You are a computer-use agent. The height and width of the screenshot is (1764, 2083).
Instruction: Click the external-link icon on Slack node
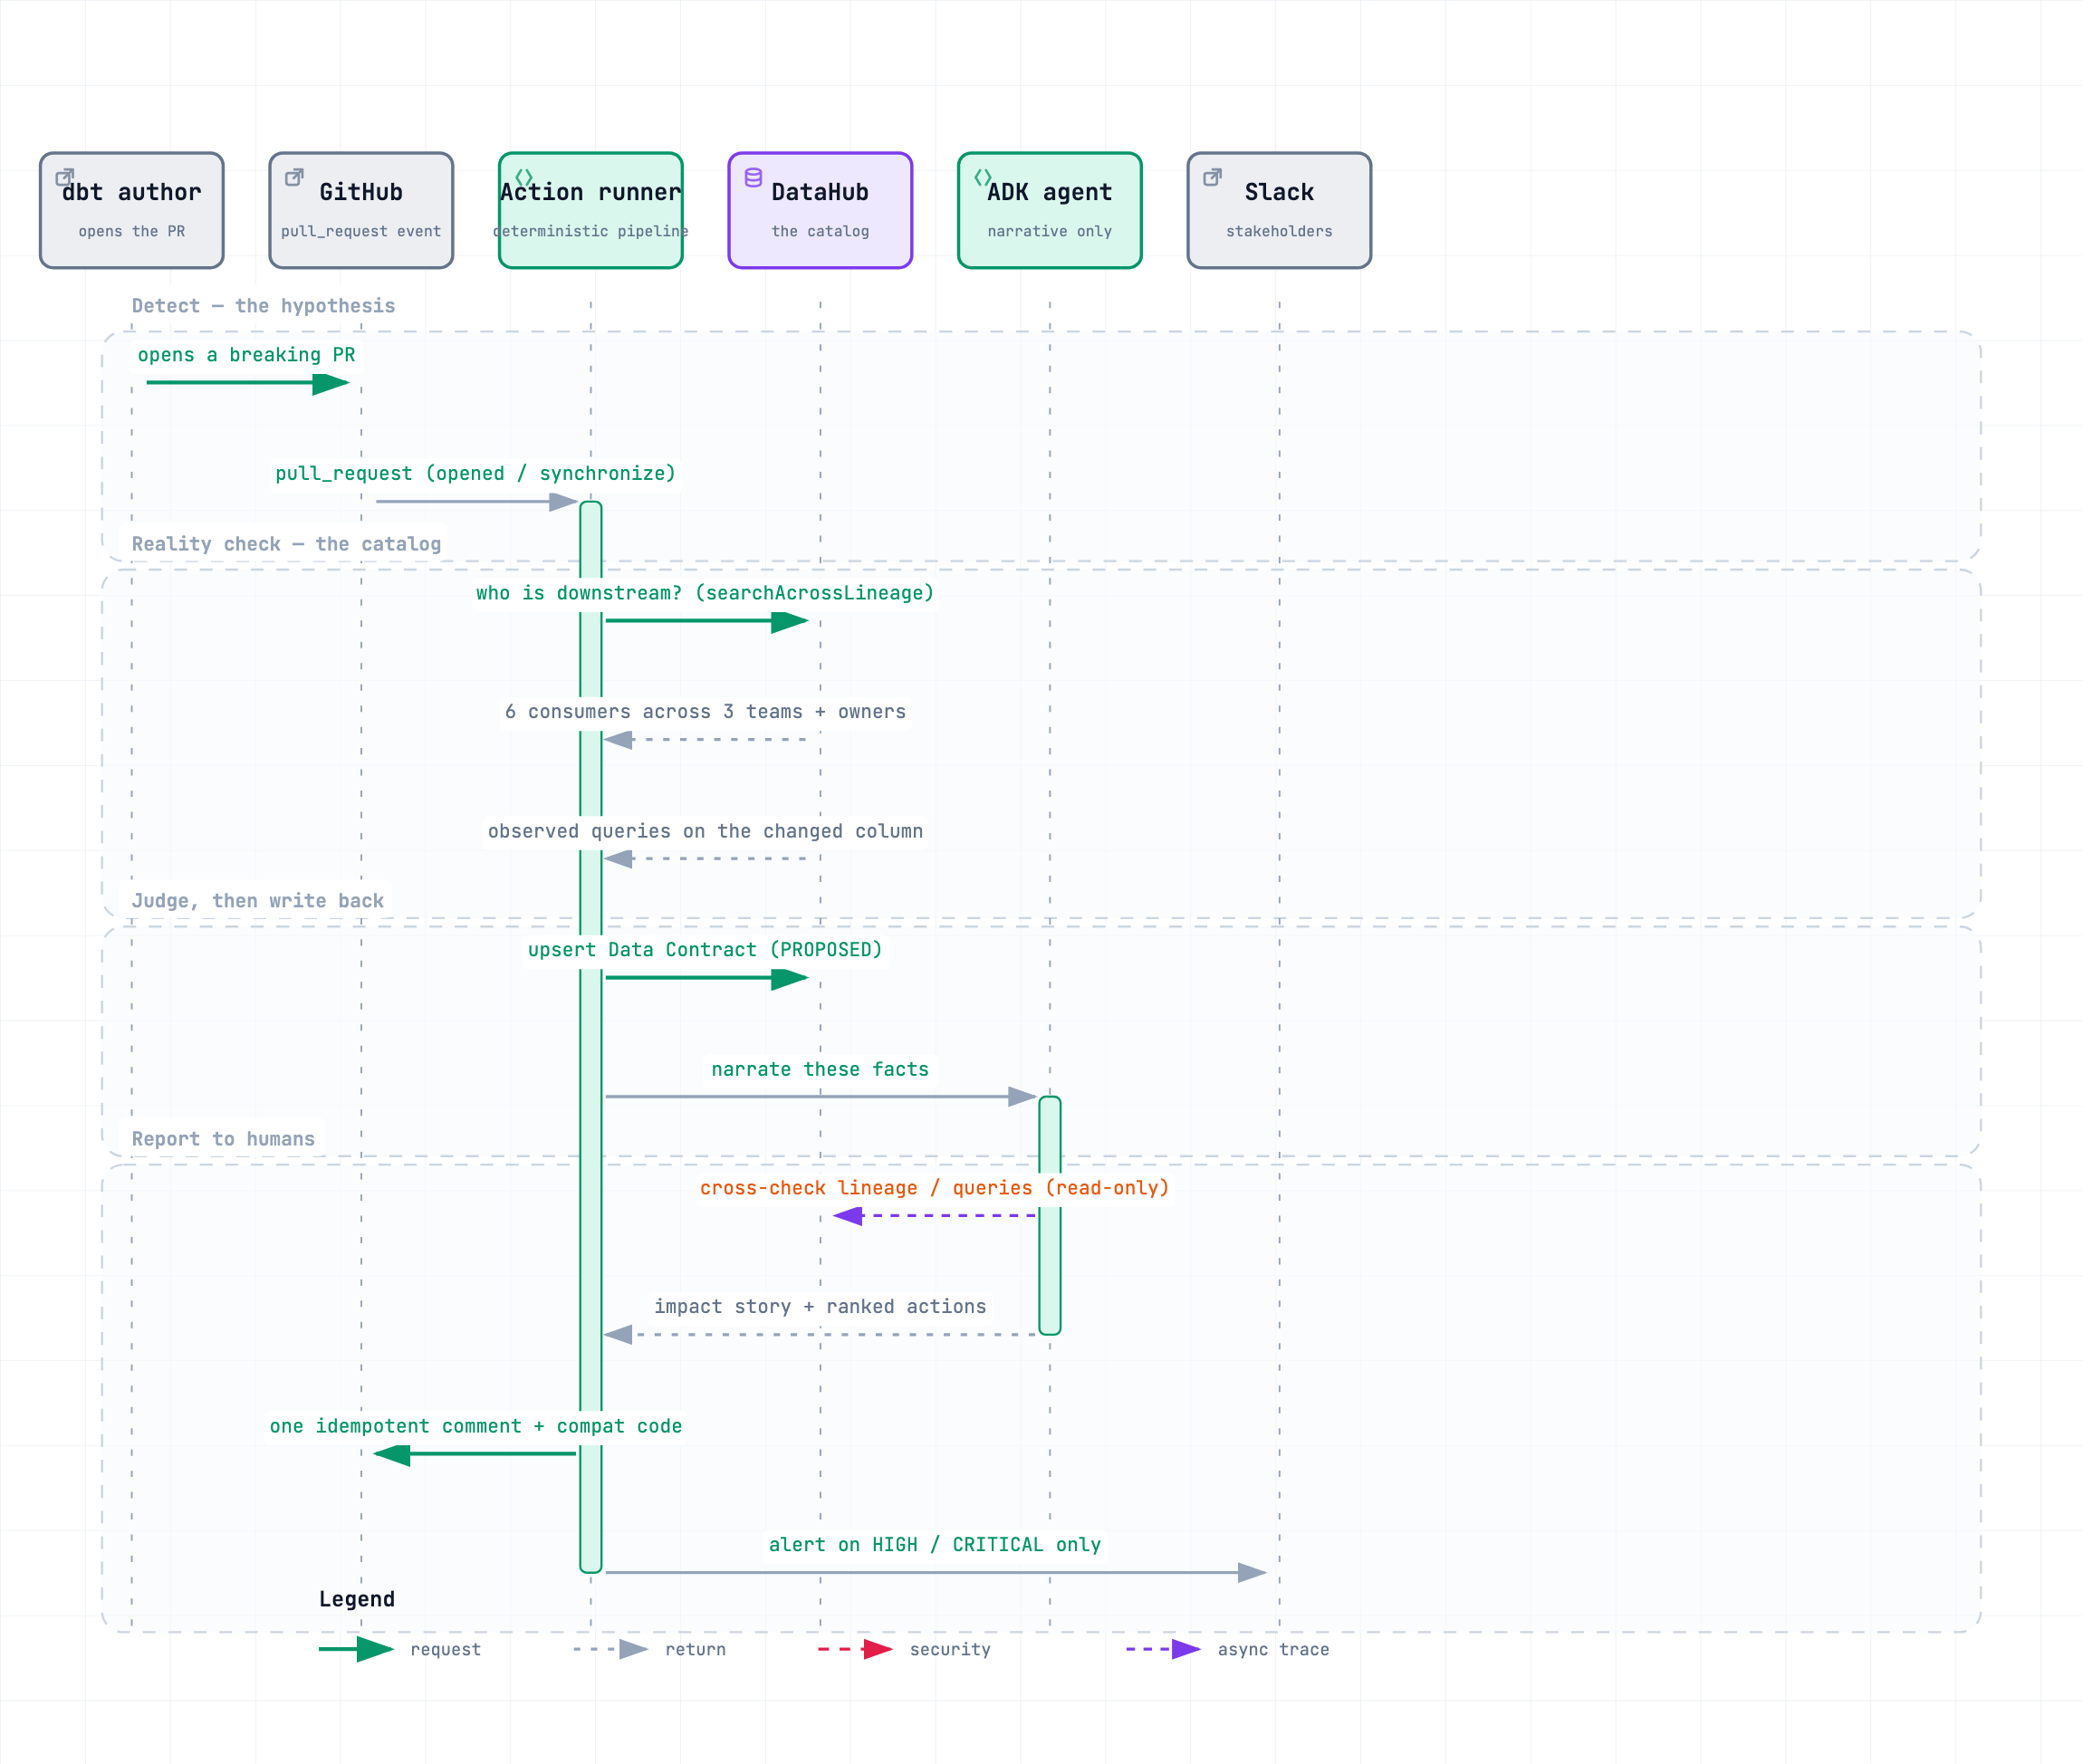[1212, 178]
